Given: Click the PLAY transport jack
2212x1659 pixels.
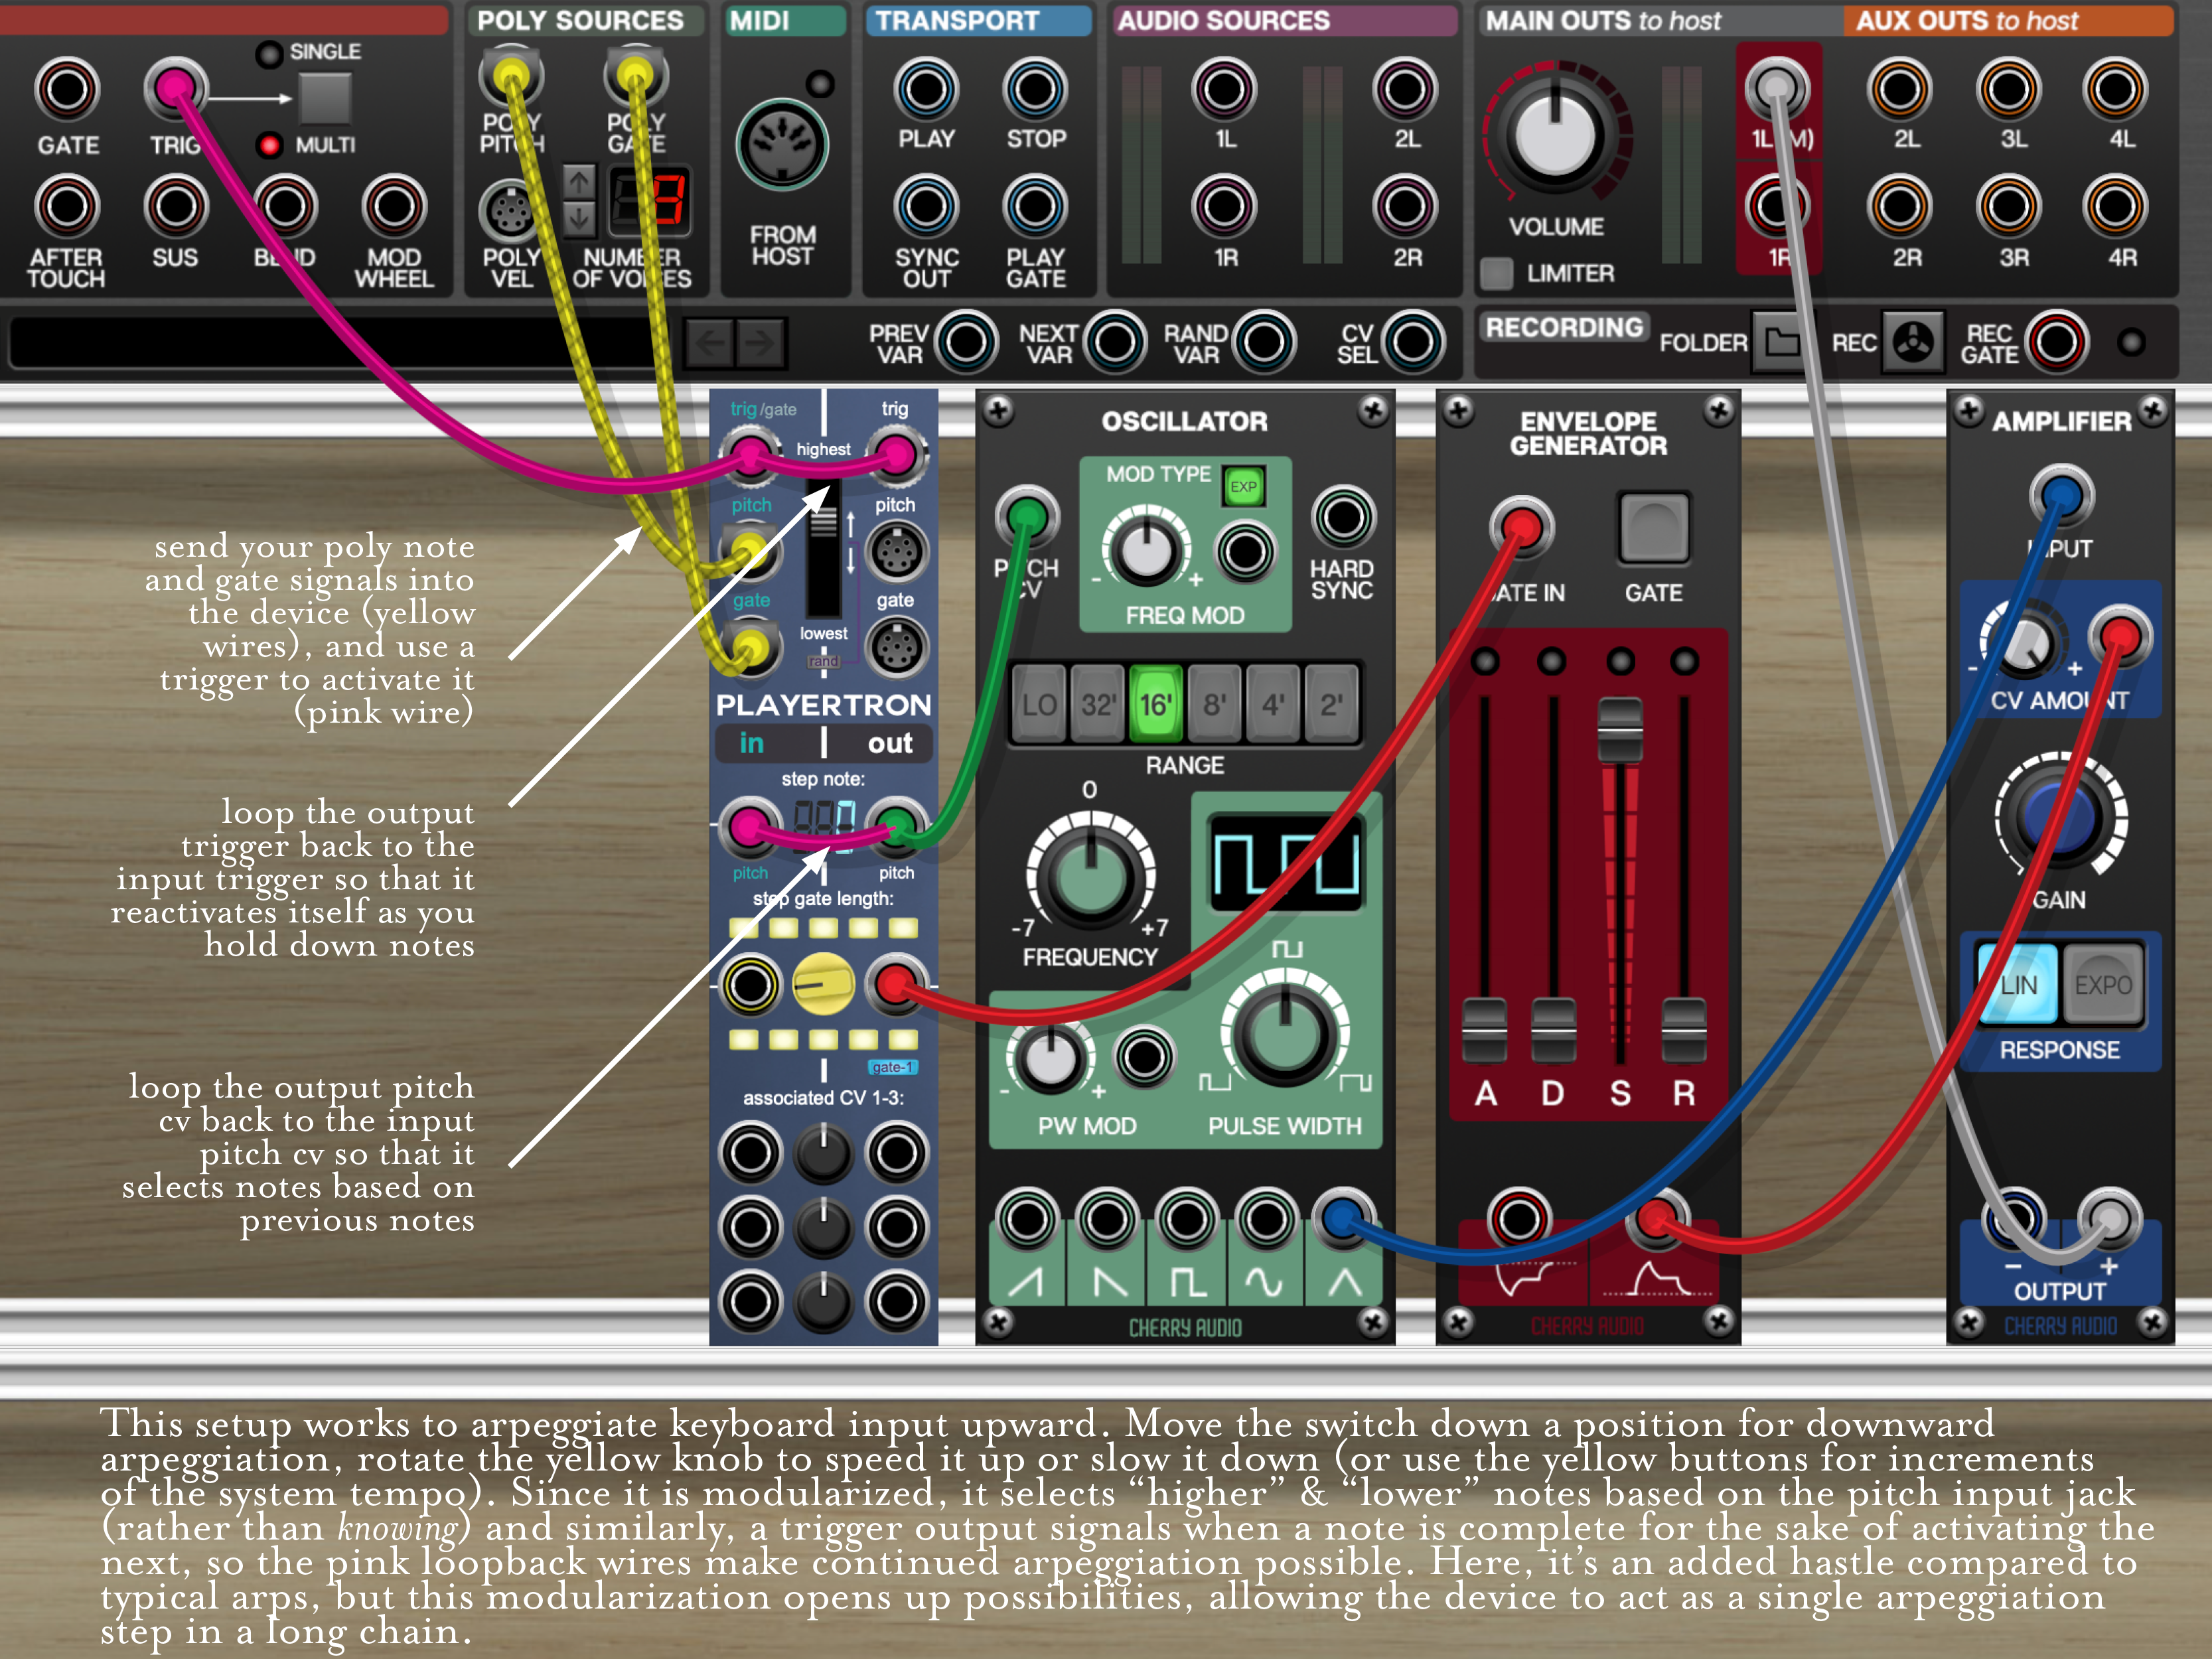Looking at the screenshot, I should (926, 89).
